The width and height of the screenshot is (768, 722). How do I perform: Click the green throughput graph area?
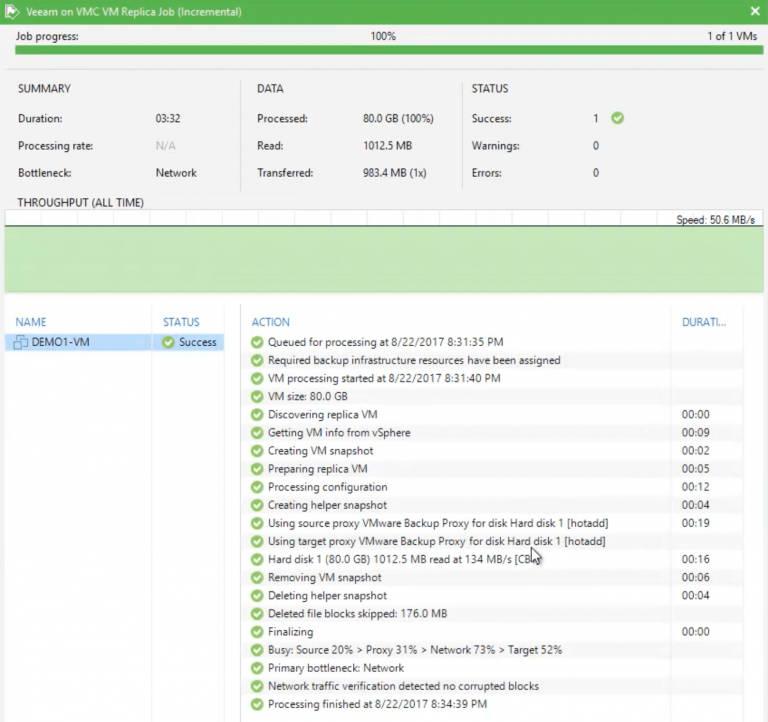[384, 259]
